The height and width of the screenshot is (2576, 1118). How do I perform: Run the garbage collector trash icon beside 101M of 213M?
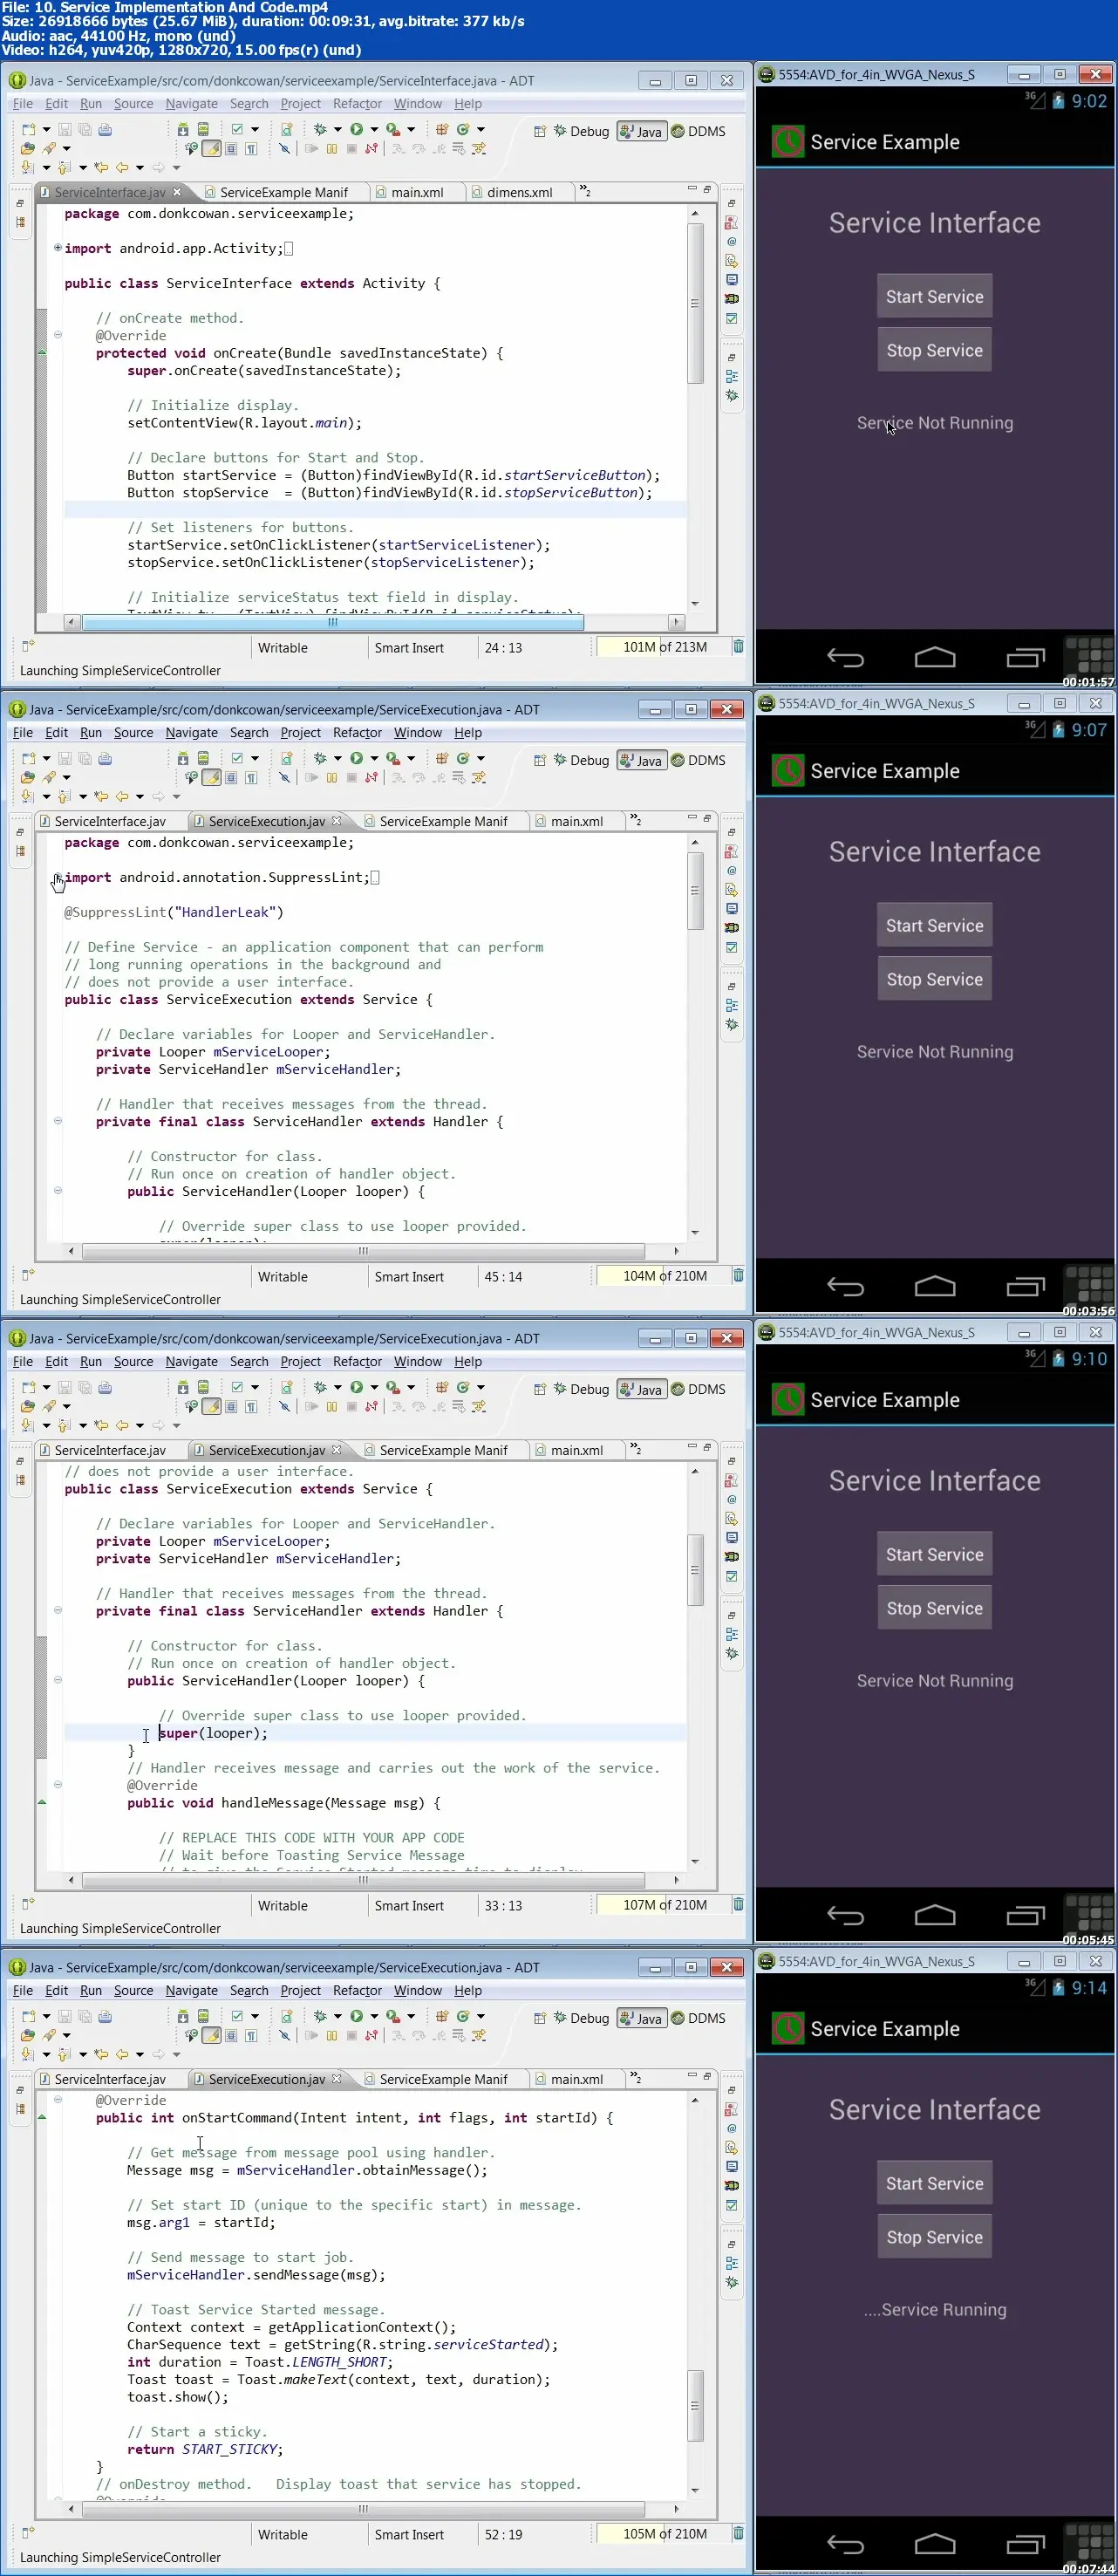[738, 646]
